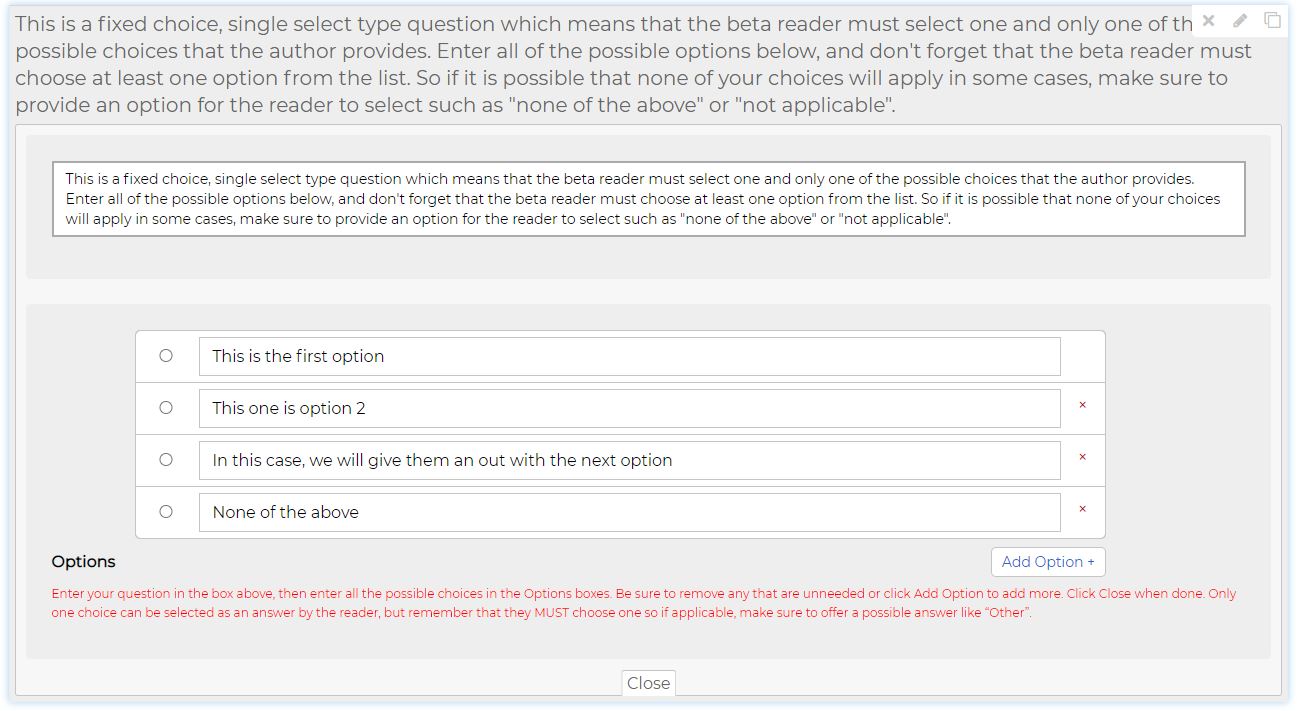Choose the radio next to 'In this case' option
This screenshot has width=1297, height=711.
(166, 460)
